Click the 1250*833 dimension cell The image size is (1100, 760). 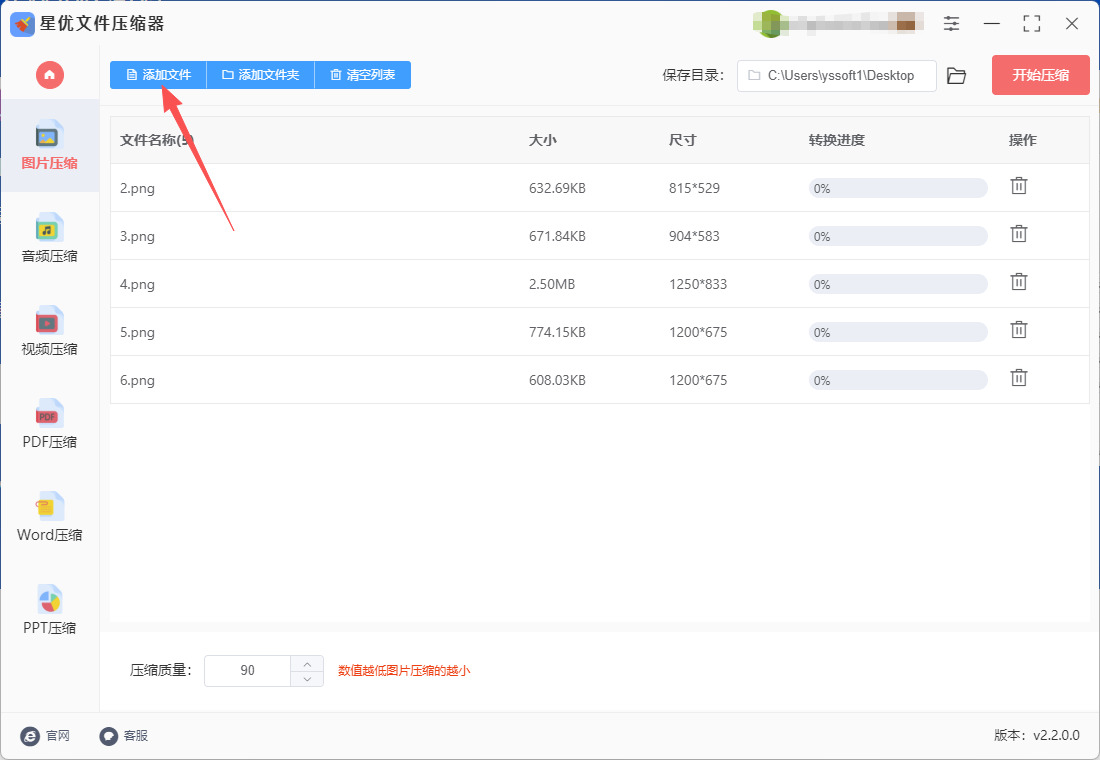[698, 284]
